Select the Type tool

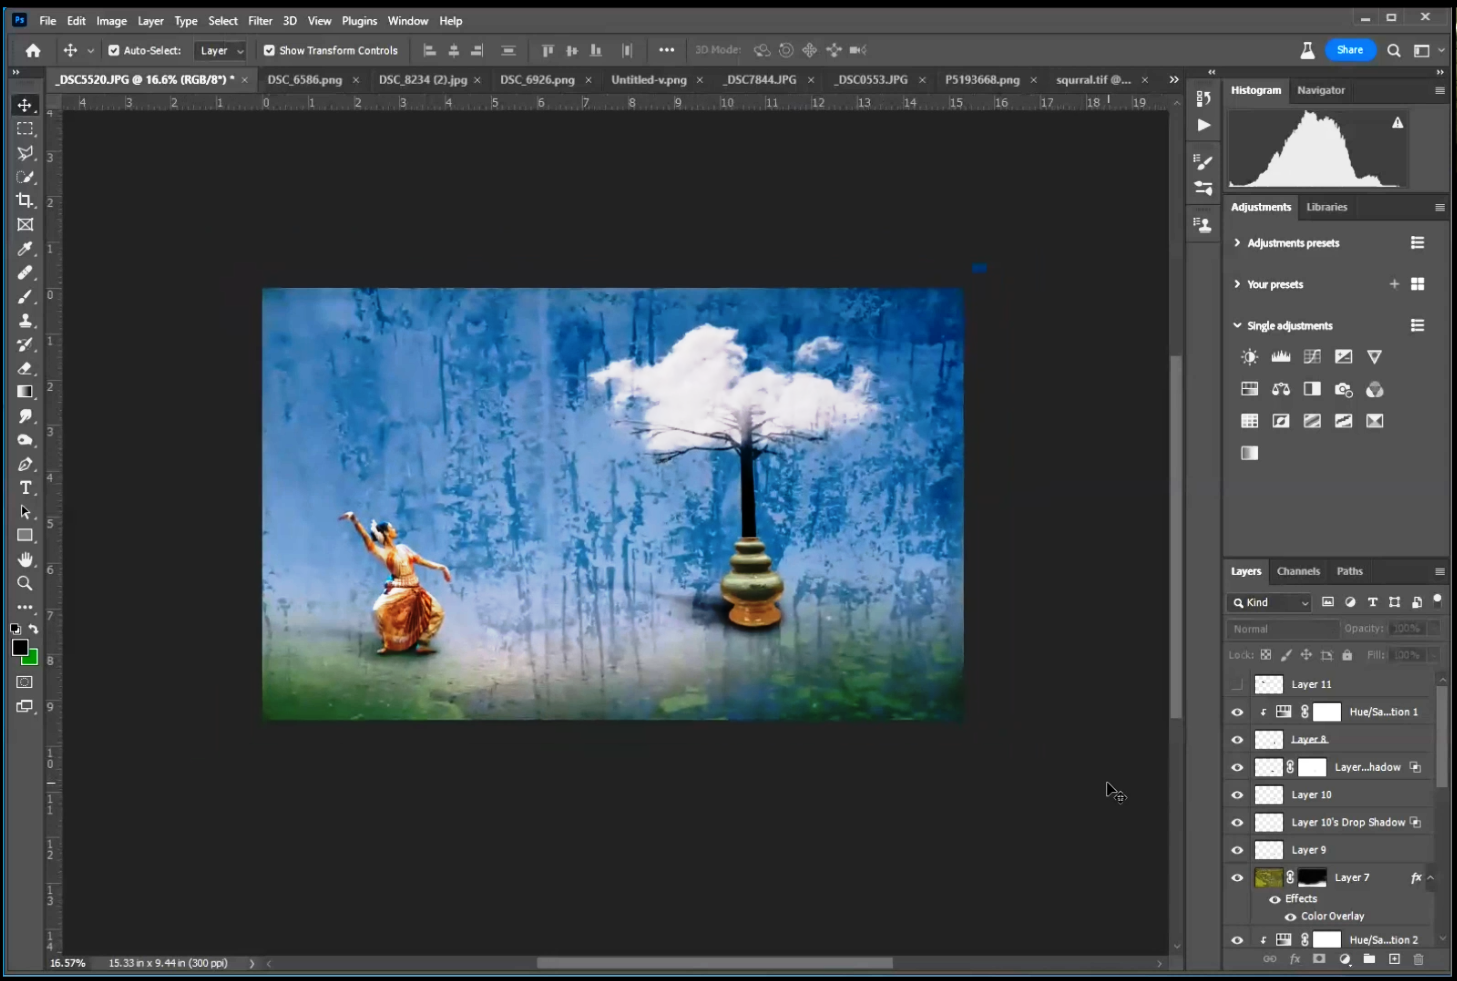[x=25, y=488]
